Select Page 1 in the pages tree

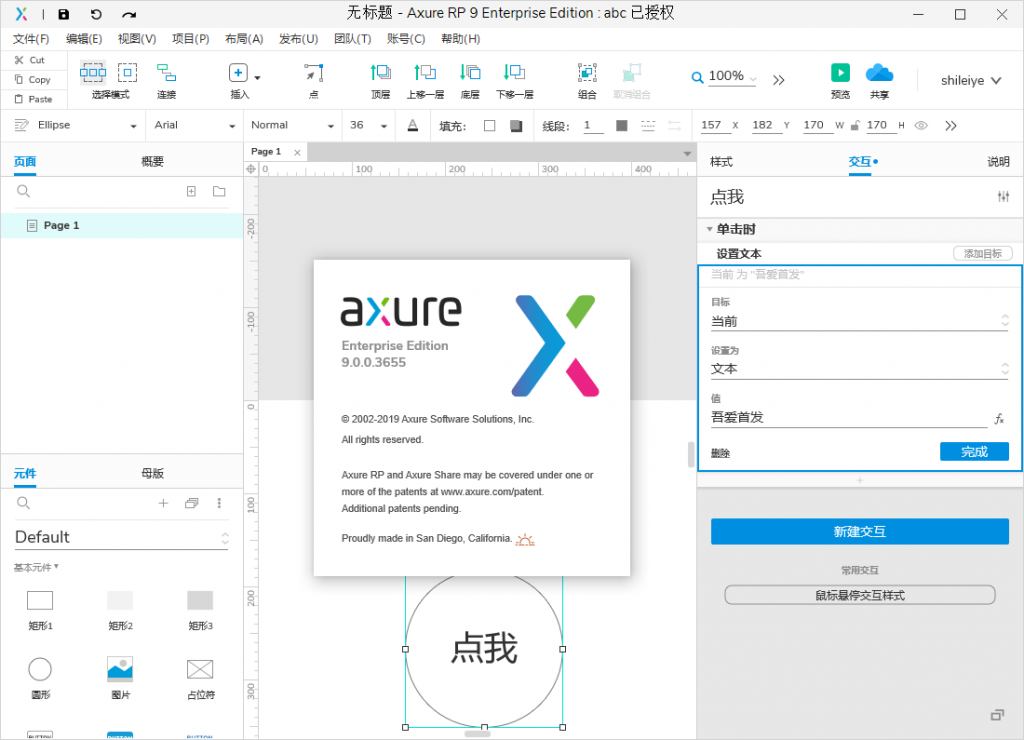pyautogui.click(x=121, y=225)
